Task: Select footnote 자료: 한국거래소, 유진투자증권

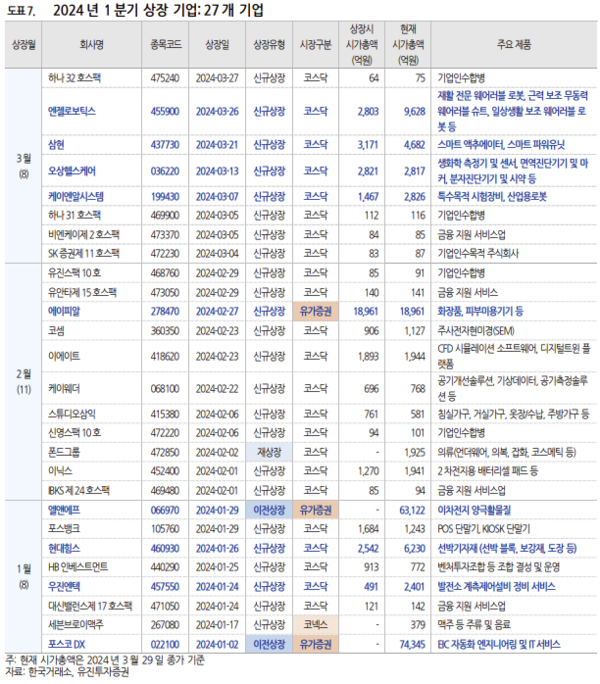Action: pos(67,672)
